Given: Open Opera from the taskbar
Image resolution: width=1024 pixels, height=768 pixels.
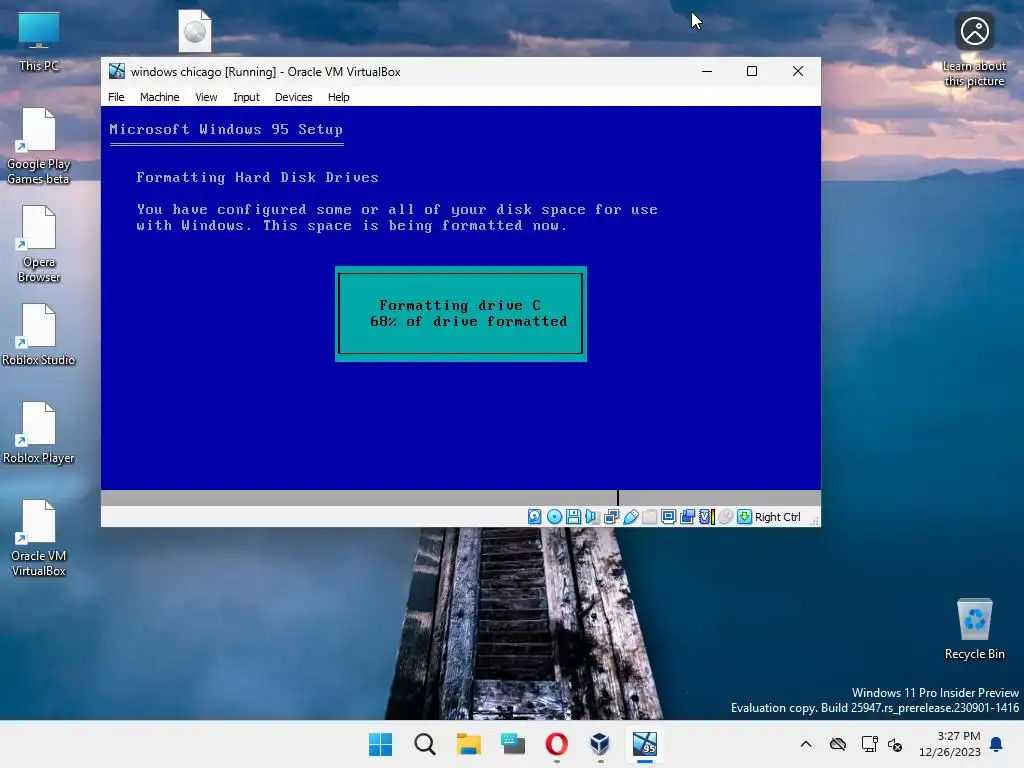Looking at the screenshot, I should pos(556,744).
